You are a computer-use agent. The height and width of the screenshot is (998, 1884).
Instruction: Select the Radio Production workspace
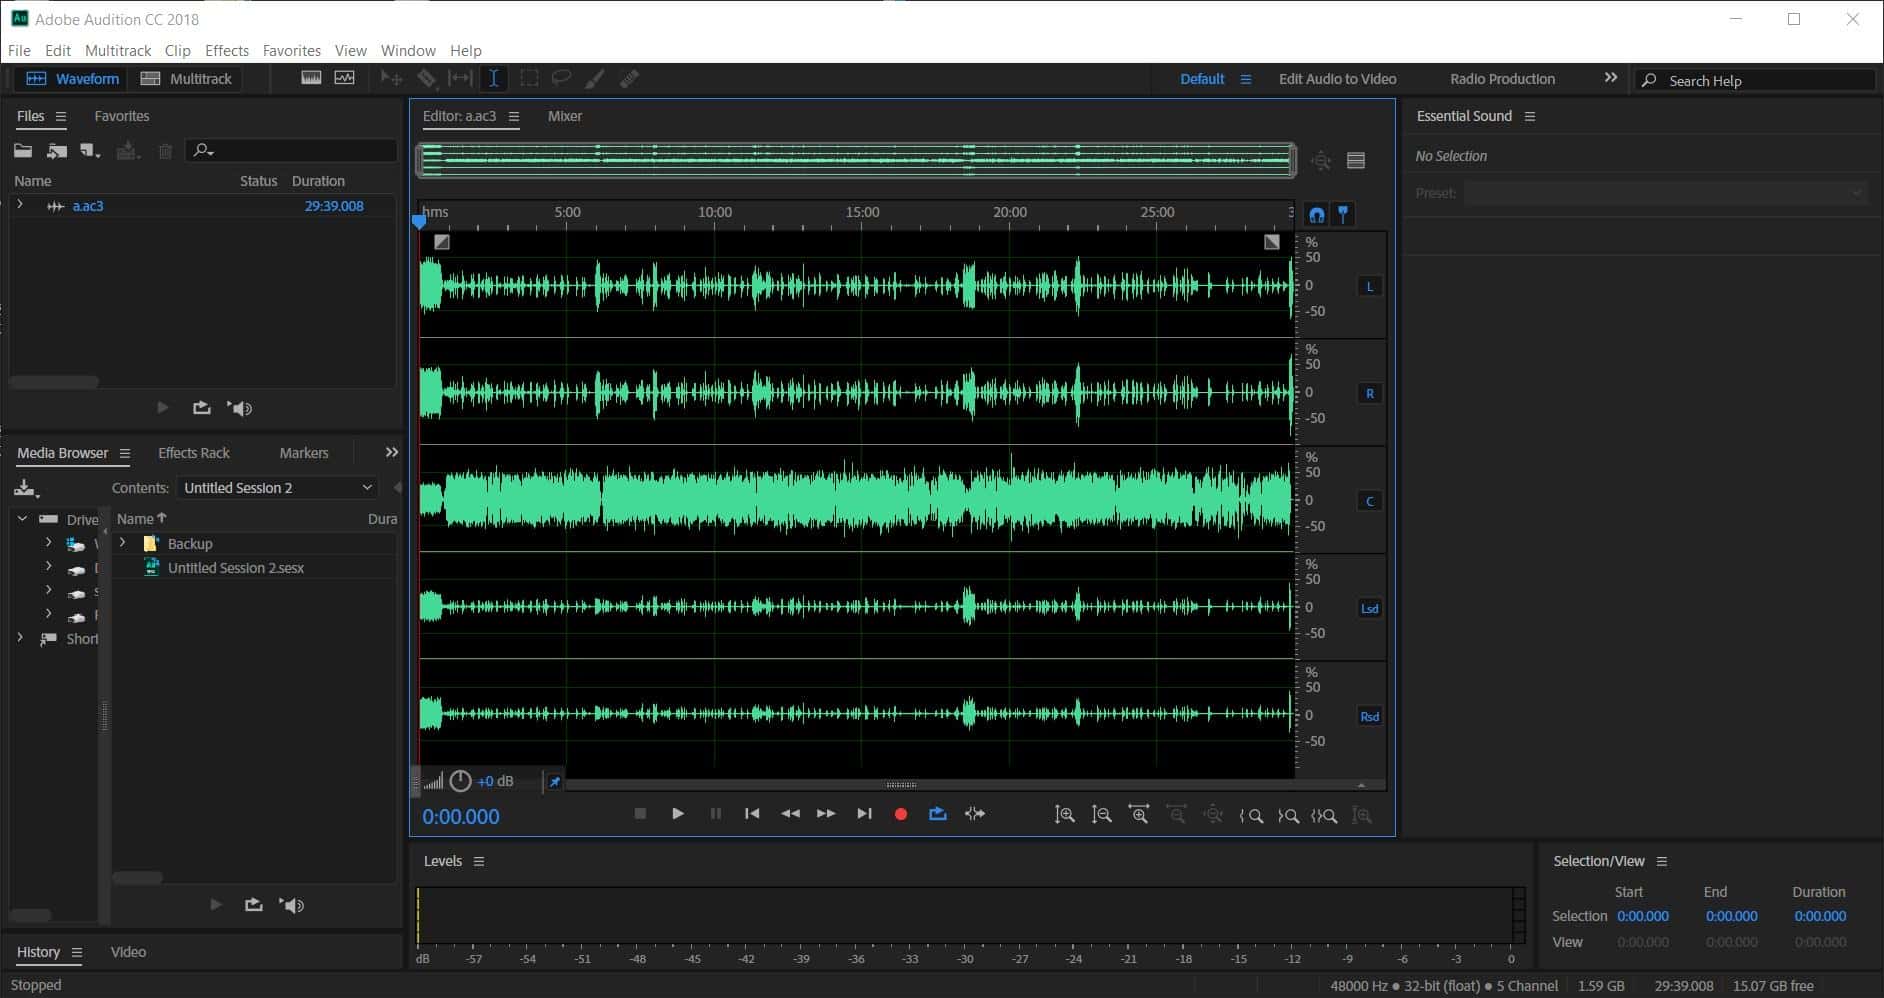1502,79
